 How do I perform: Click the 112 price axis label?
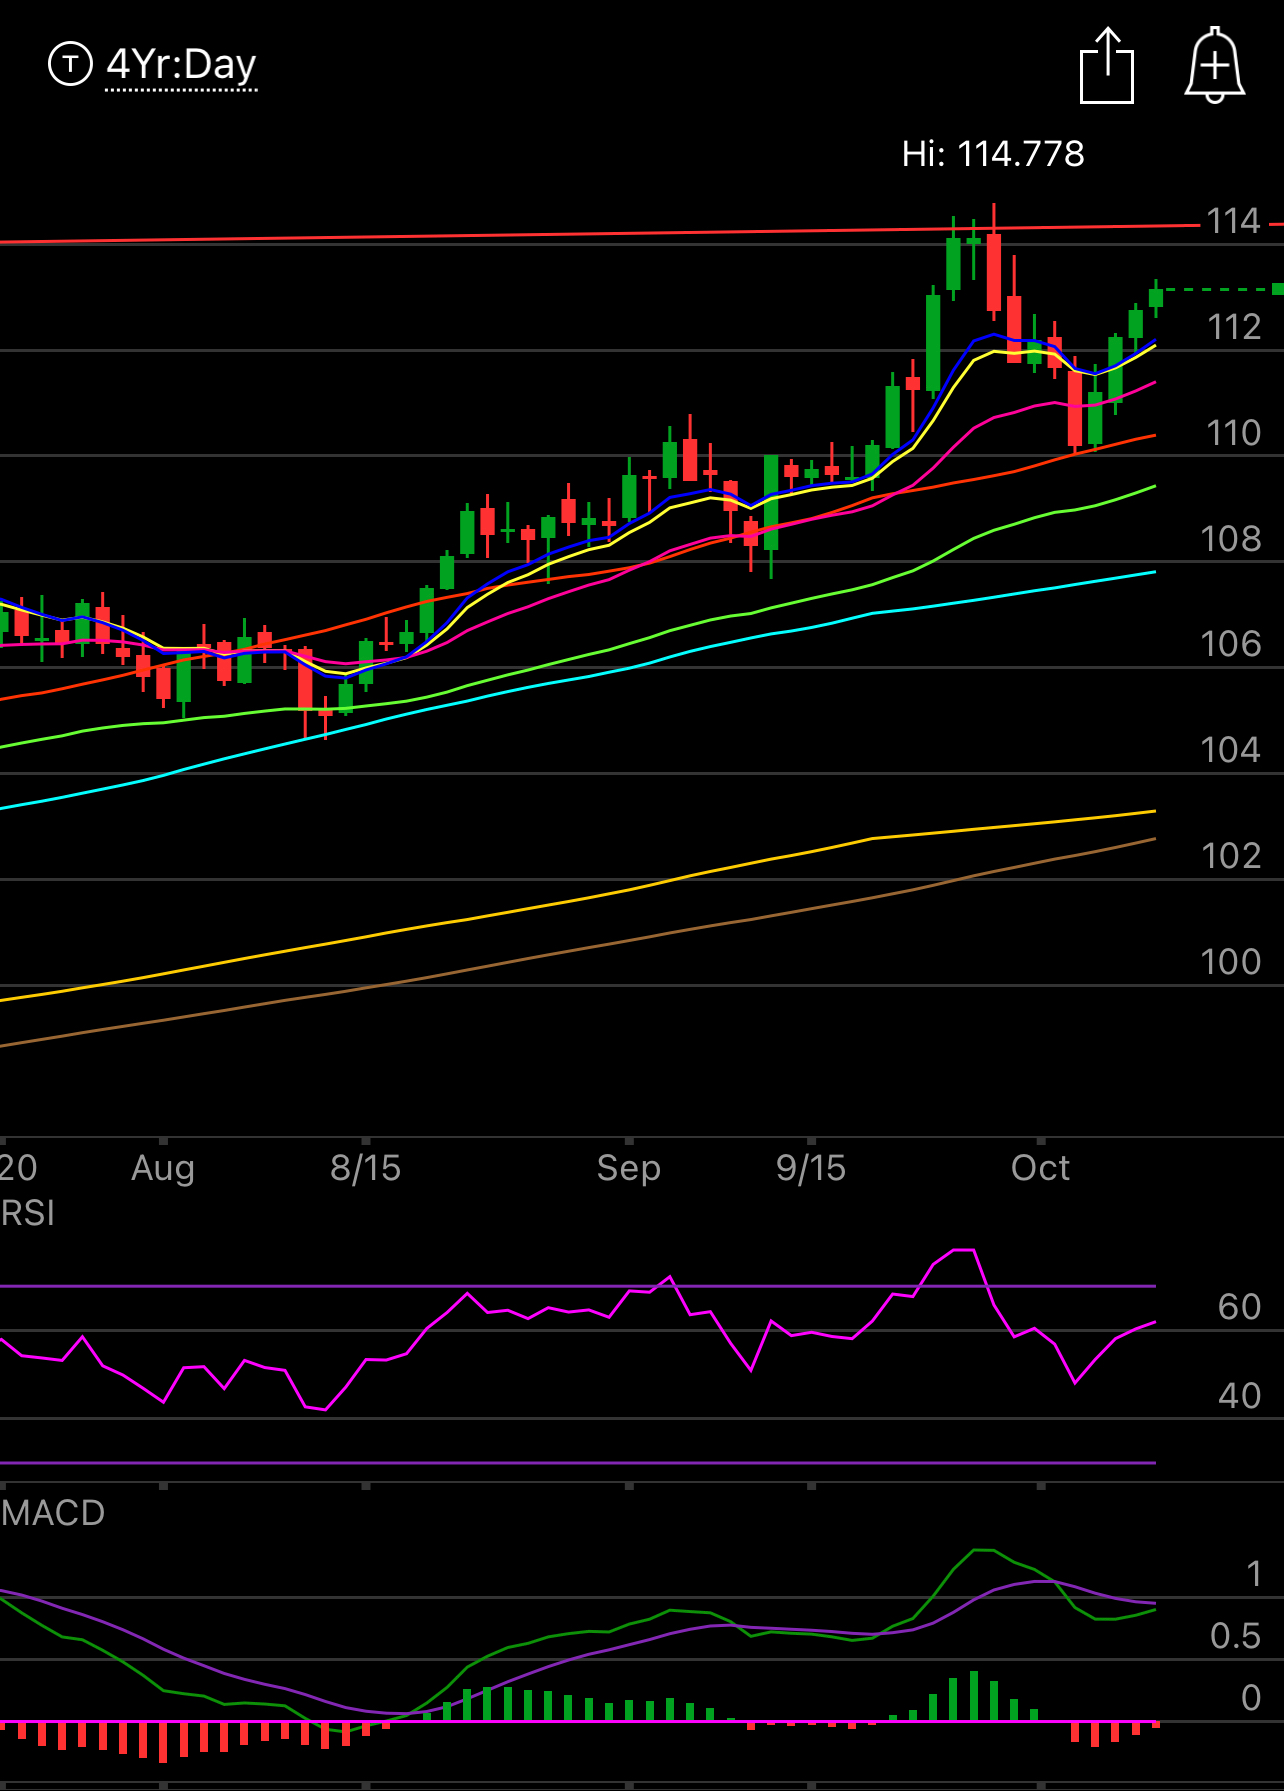coord(1234,327)
